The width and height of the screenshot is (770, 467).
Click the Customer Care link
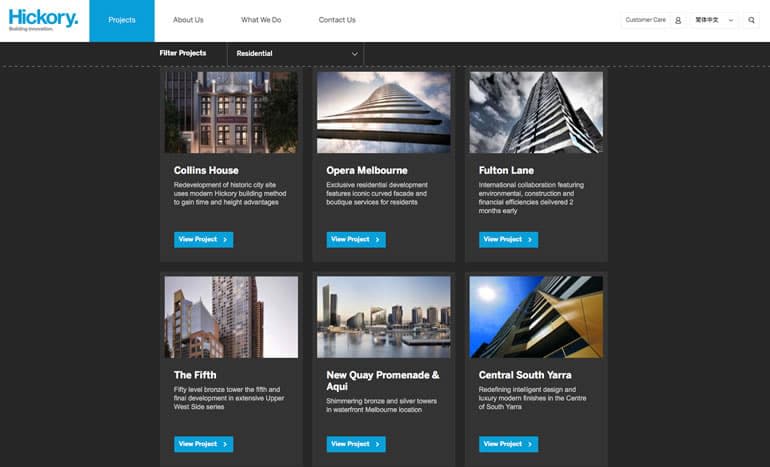point(645,20)
